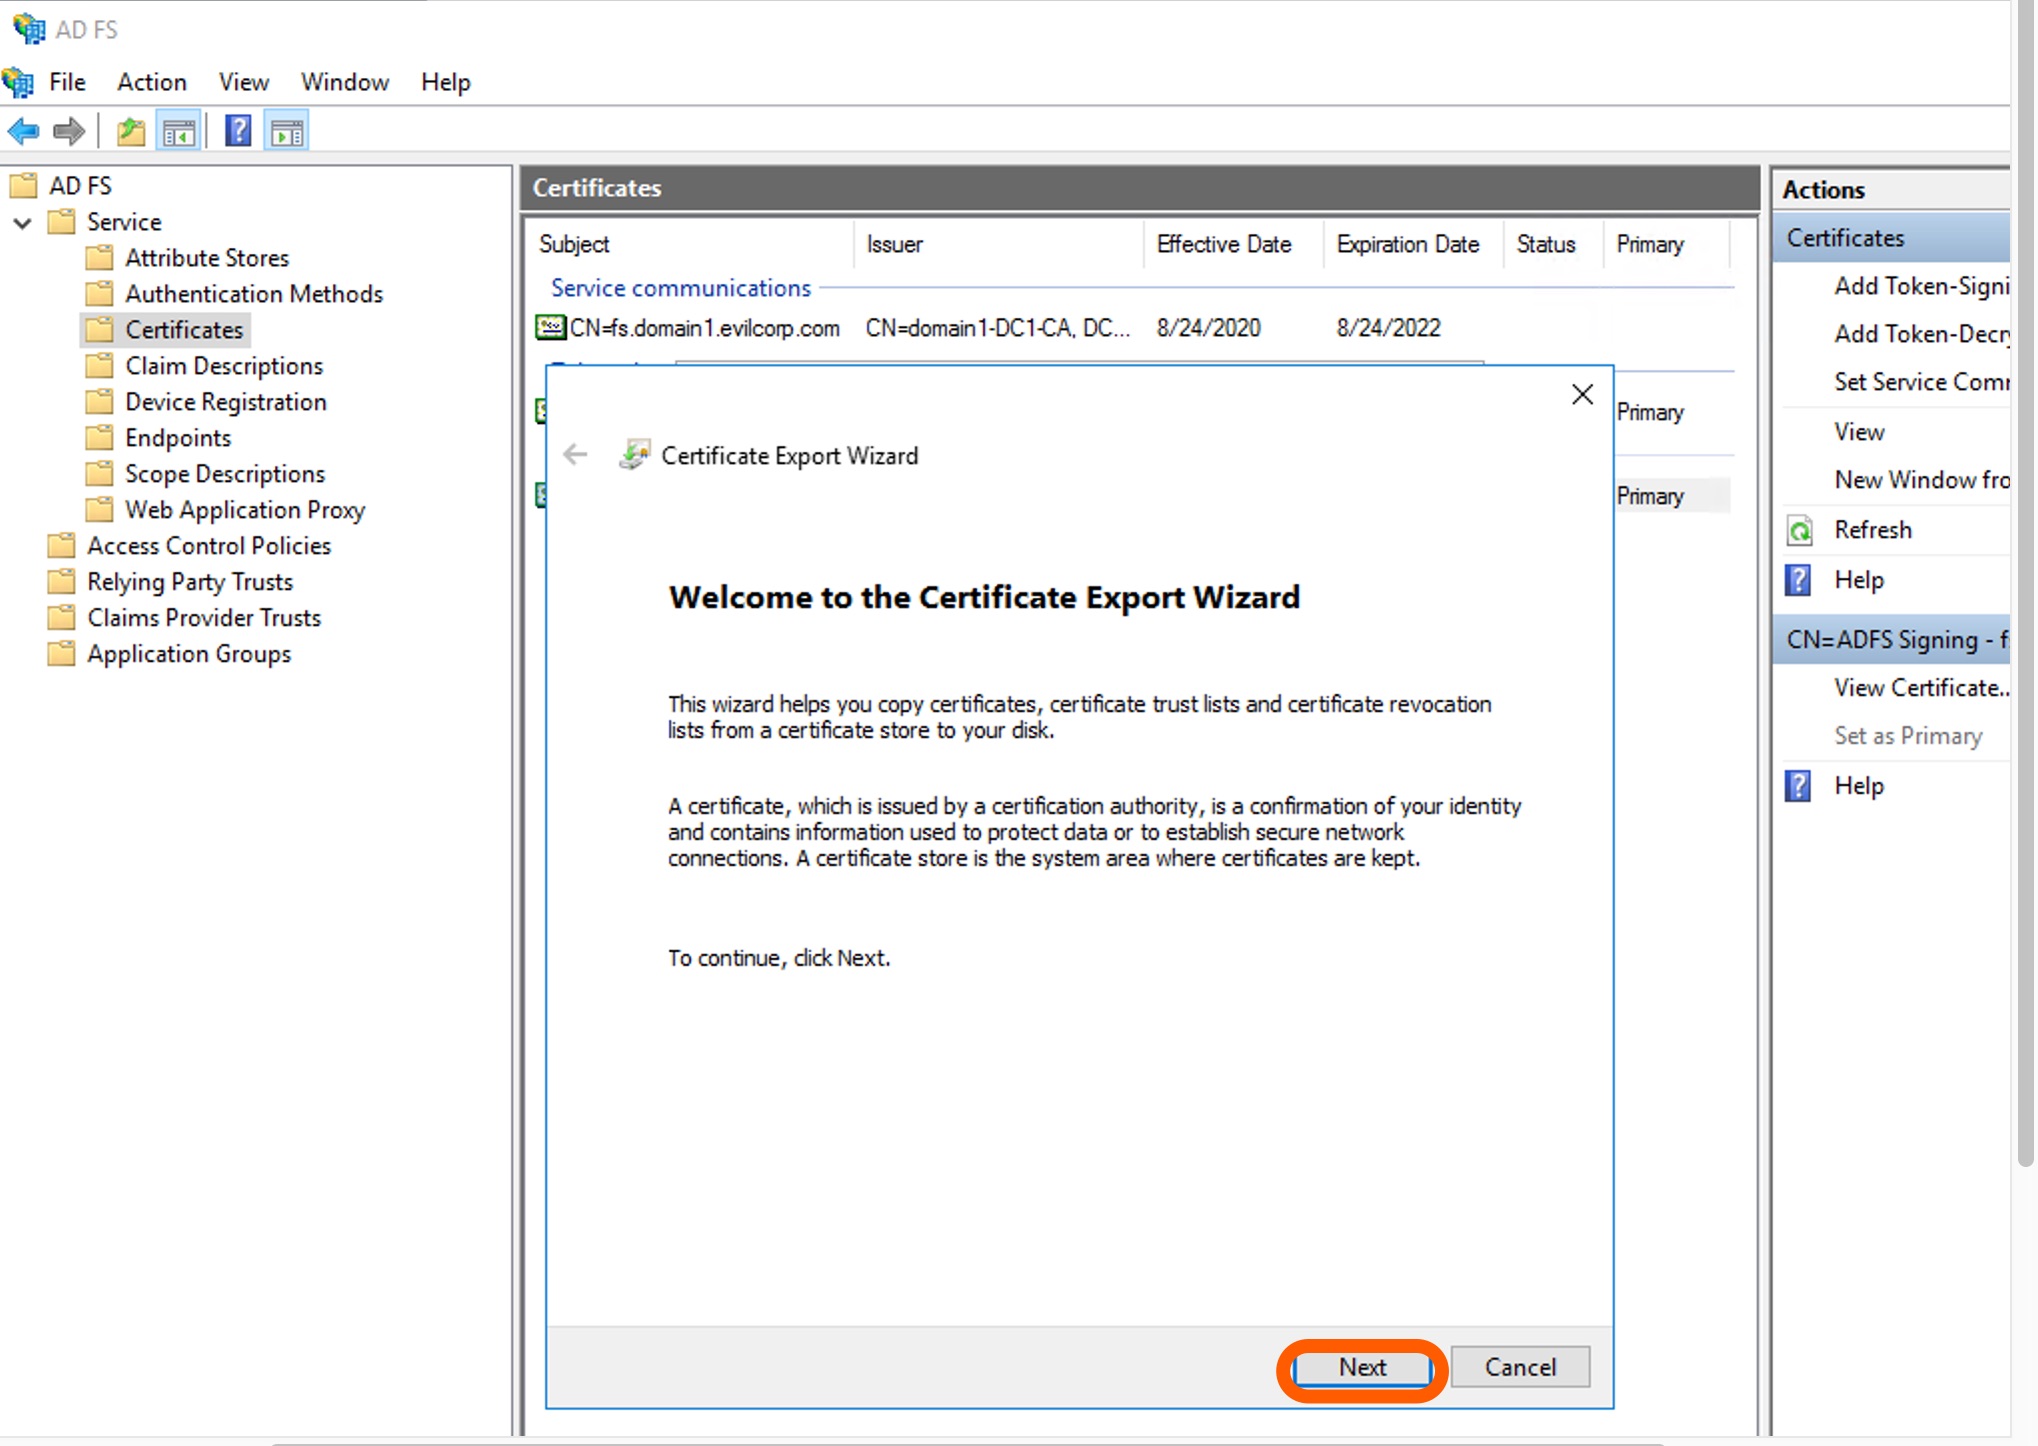Click Next in Certificate Export Wizard
Viewport: 2038px width, 1446px height.
coord(1362,1367)
